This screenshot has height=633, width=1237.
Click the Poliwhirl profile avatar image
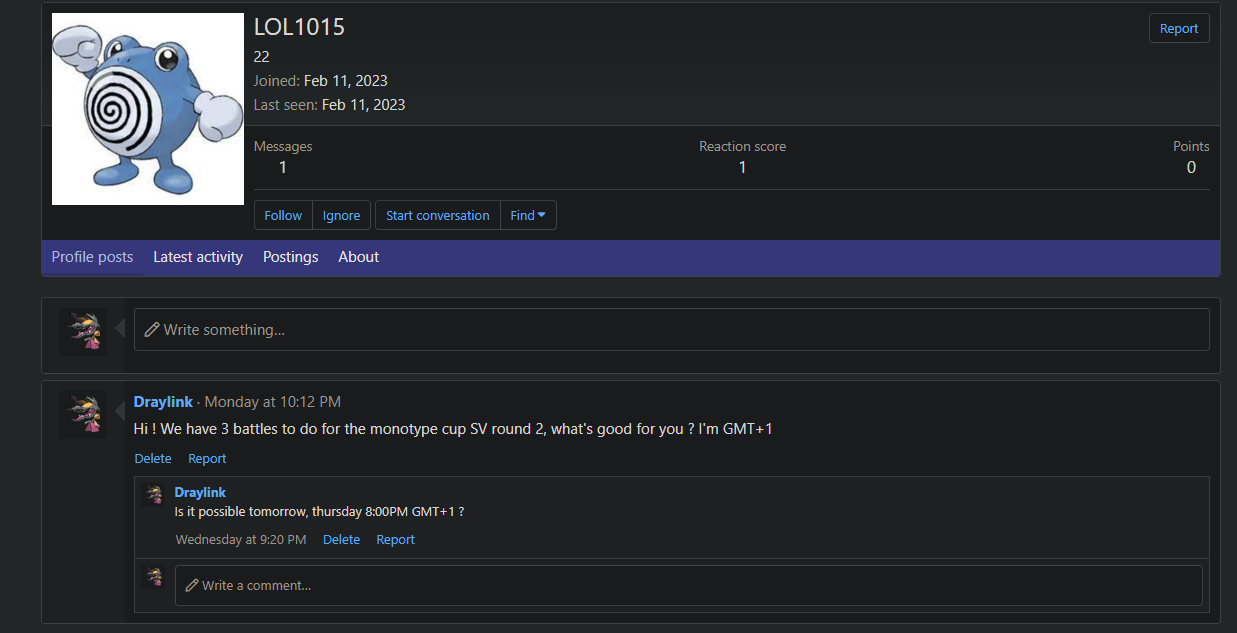pyautogui.click(x=148, y=109)
